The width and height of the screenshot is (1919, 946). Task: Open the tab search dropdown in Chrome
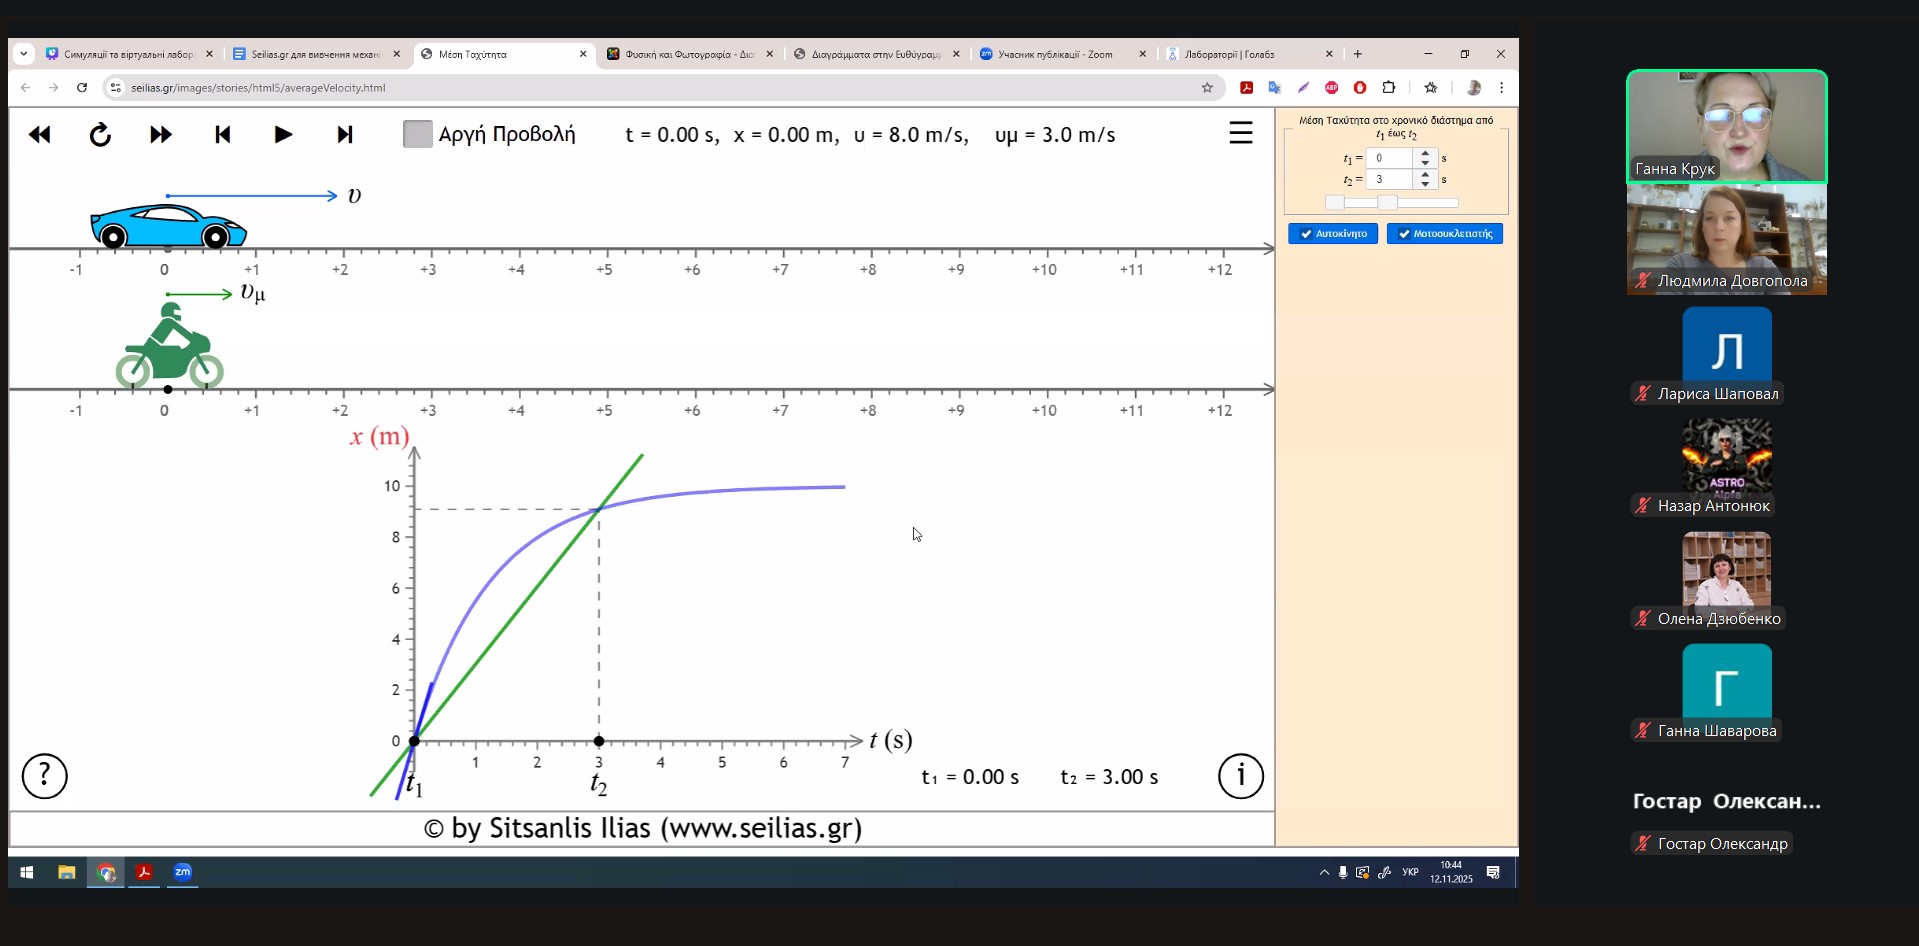tap(24, 54)
